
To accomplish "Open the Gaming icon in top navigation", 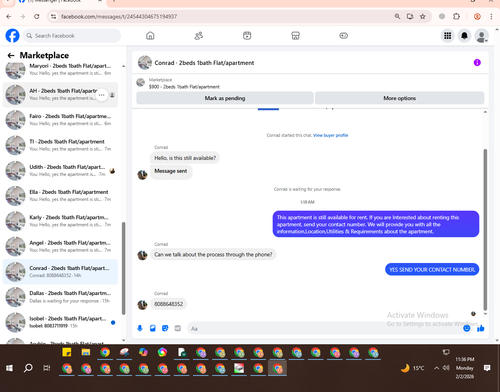I will (x=344, y=36).
